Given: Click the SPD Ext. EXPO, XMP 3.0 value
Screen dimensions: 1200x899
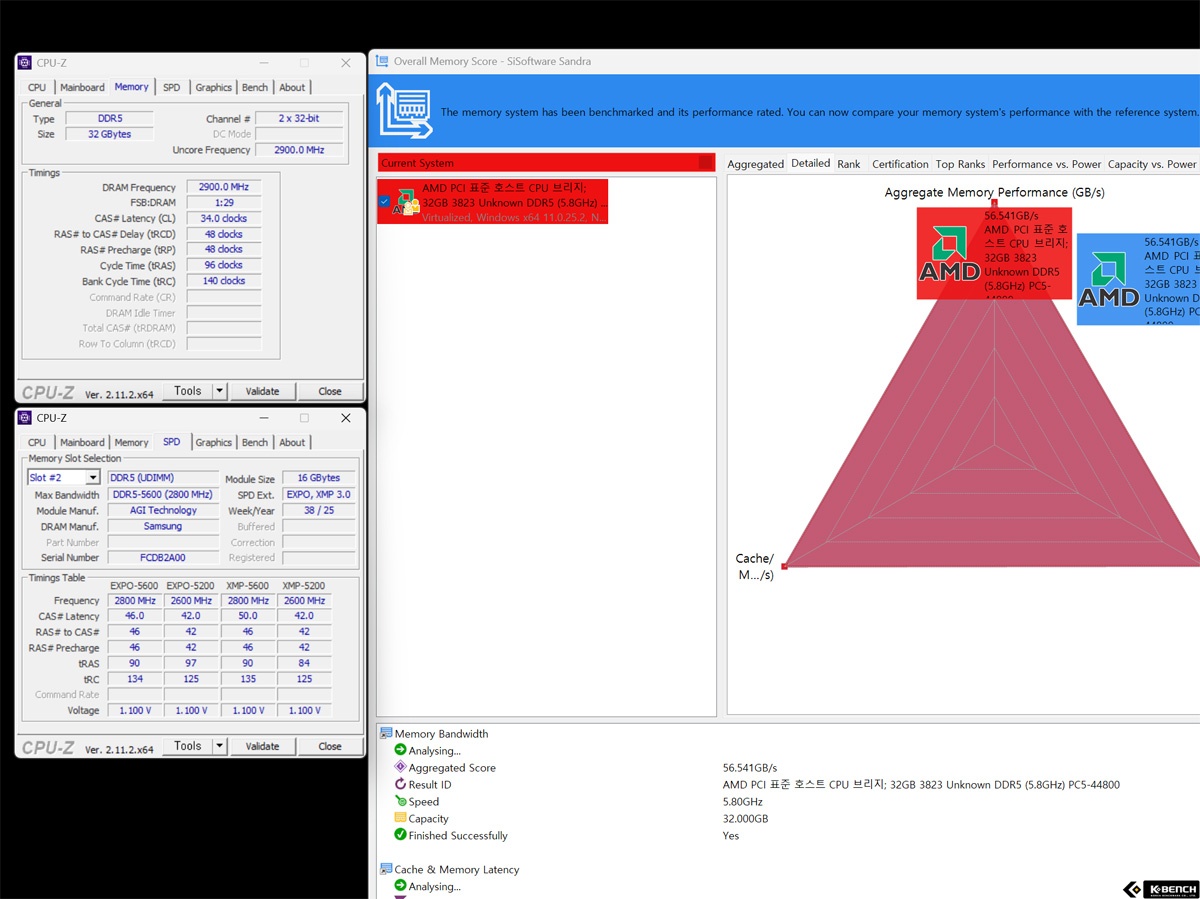Looking at the screenshot, I should coord(319,494).
